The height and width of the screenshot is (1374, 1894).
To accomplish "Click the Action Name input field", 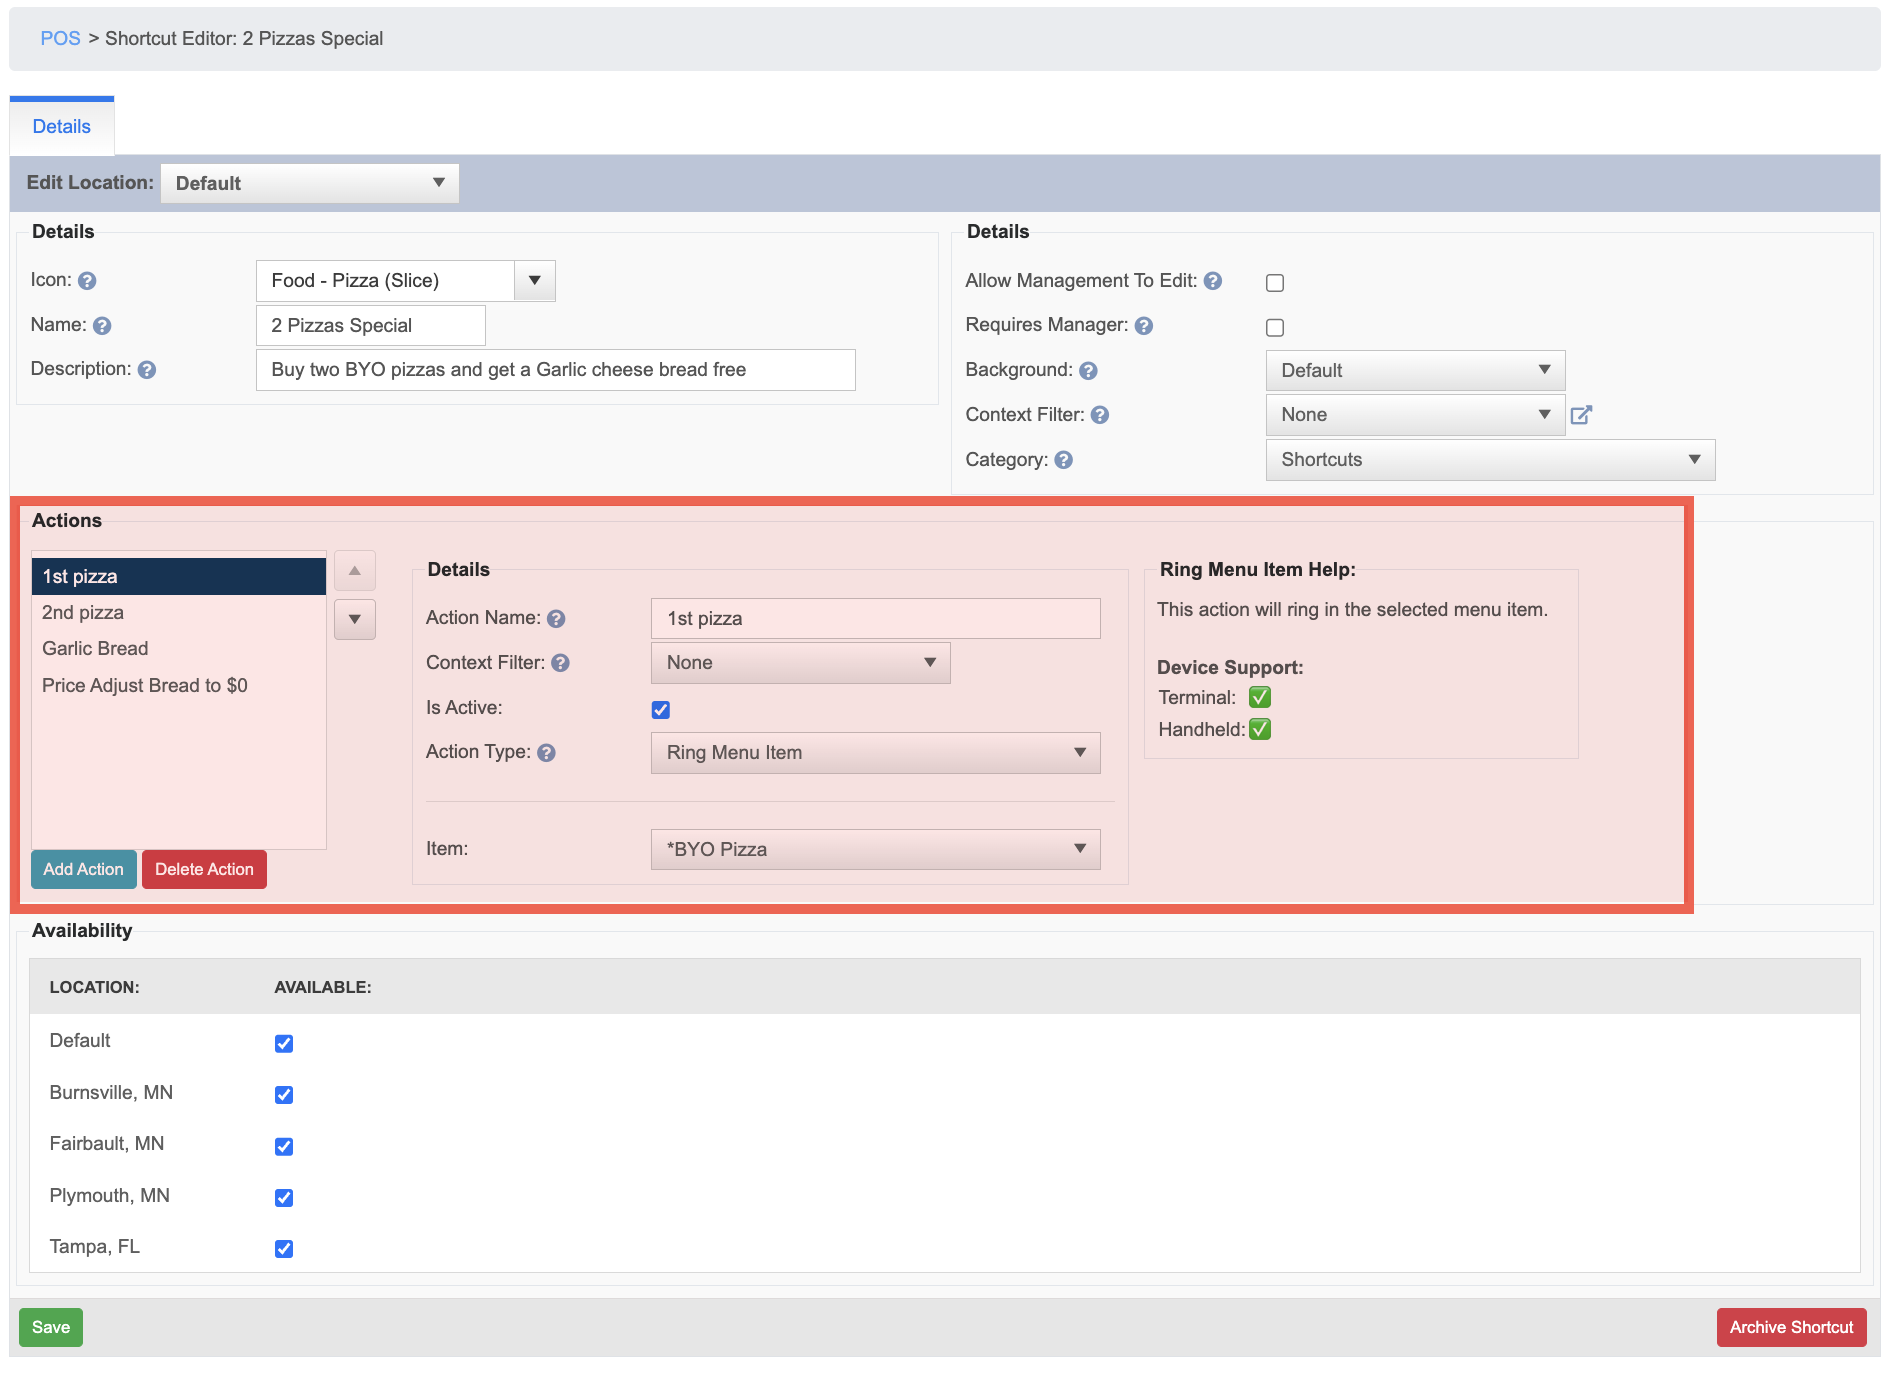I will point(876,619).
